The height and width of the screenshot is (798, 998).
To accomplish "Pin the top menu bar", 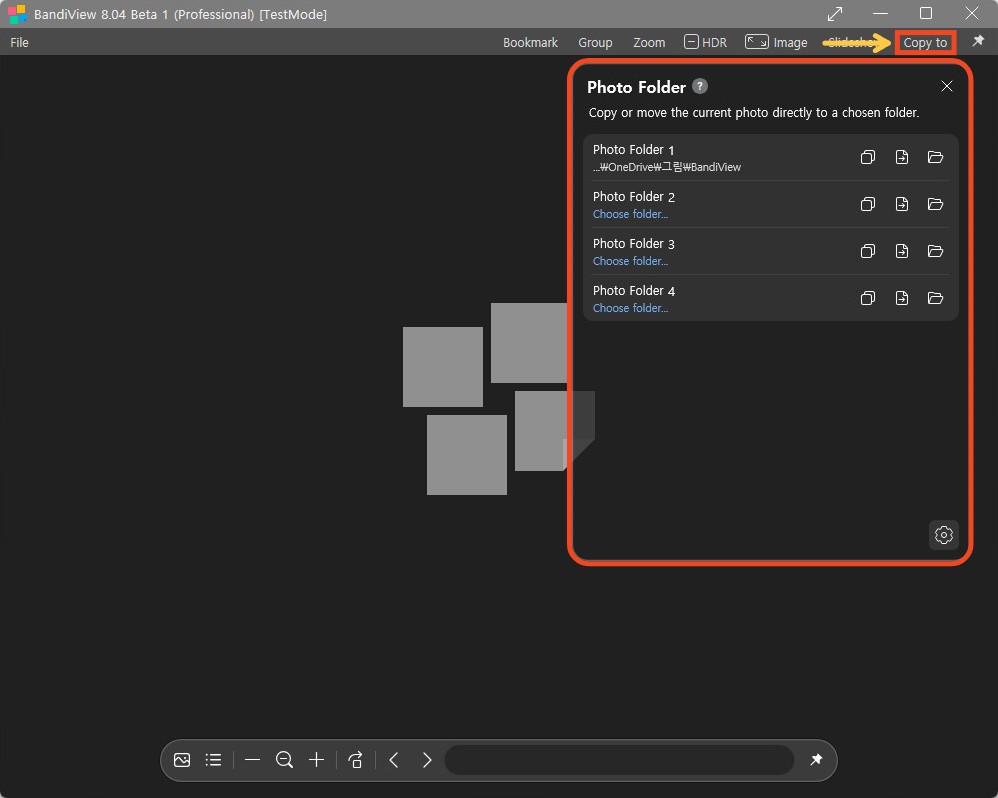I will click(x=978, y=41).
